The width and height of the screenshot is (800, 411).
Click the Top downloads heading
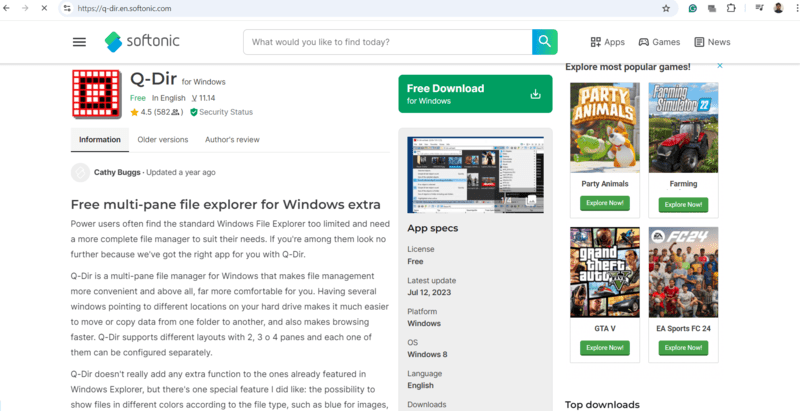pos(602,405)
